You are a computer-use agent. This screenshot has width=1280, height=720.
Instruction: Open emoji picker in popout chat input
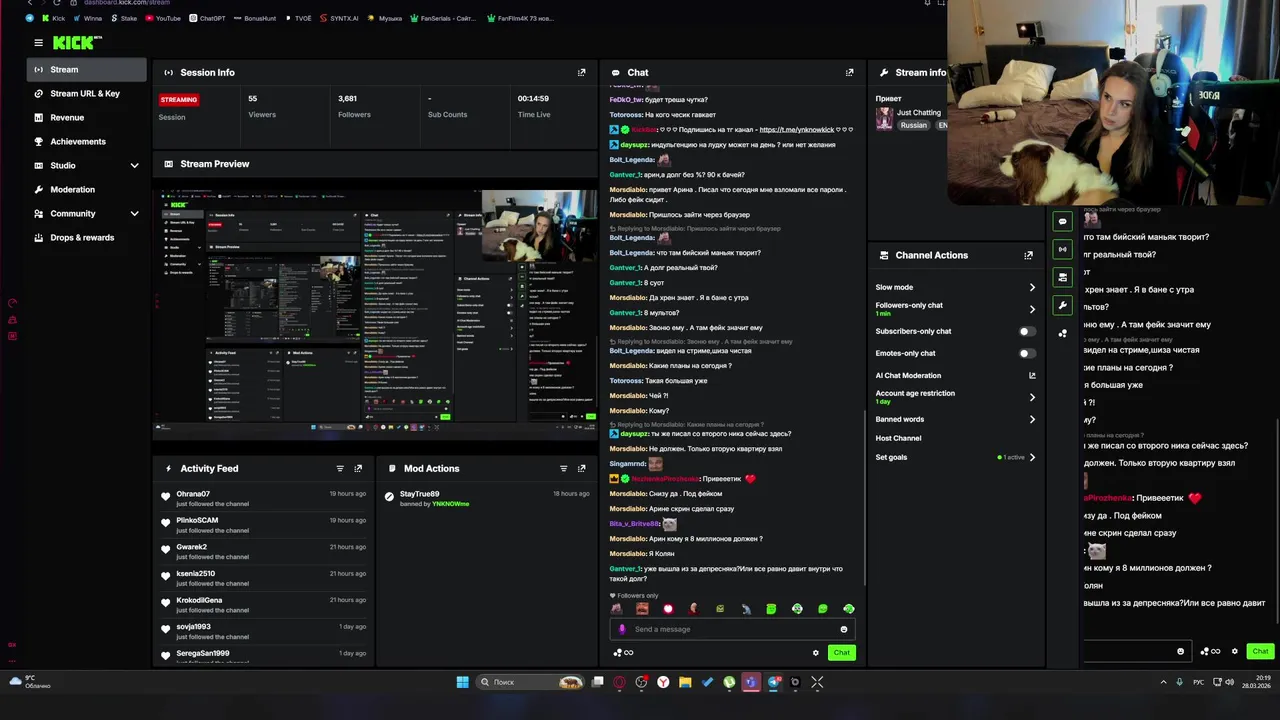1180,651
